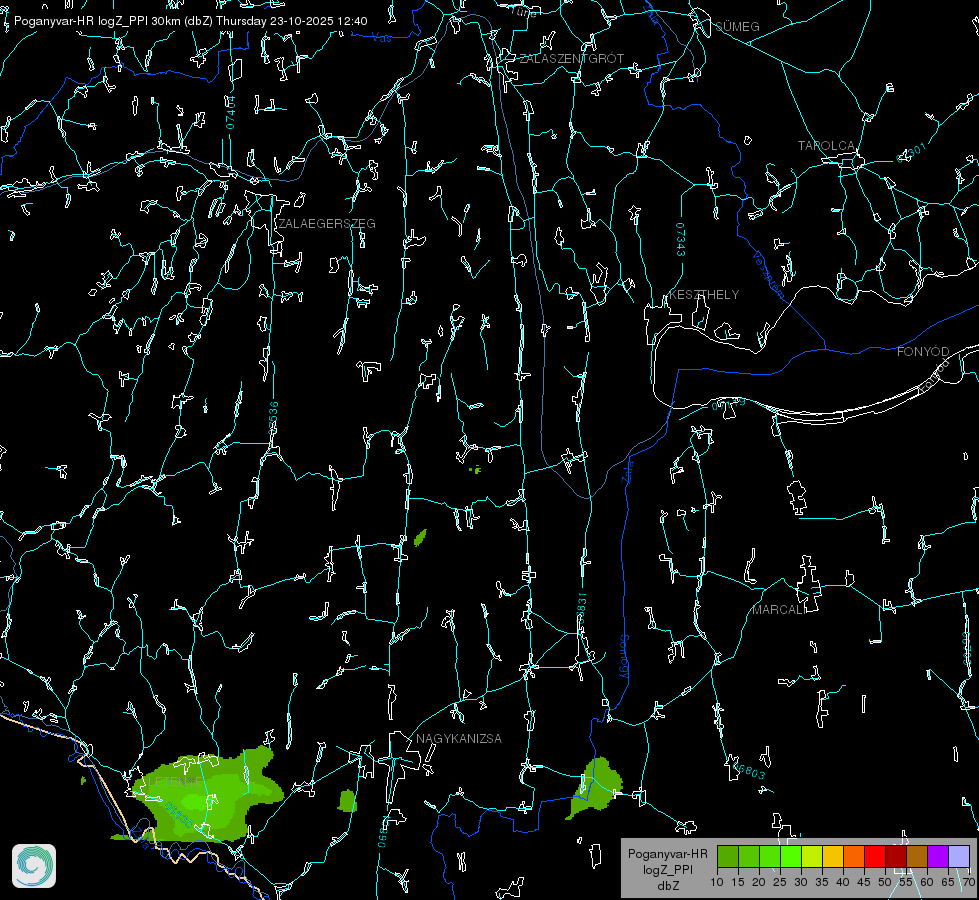Click the NAGYKANIZSA city label
Viewport: 979px width, 900px height.
click(x=459, y=739)
